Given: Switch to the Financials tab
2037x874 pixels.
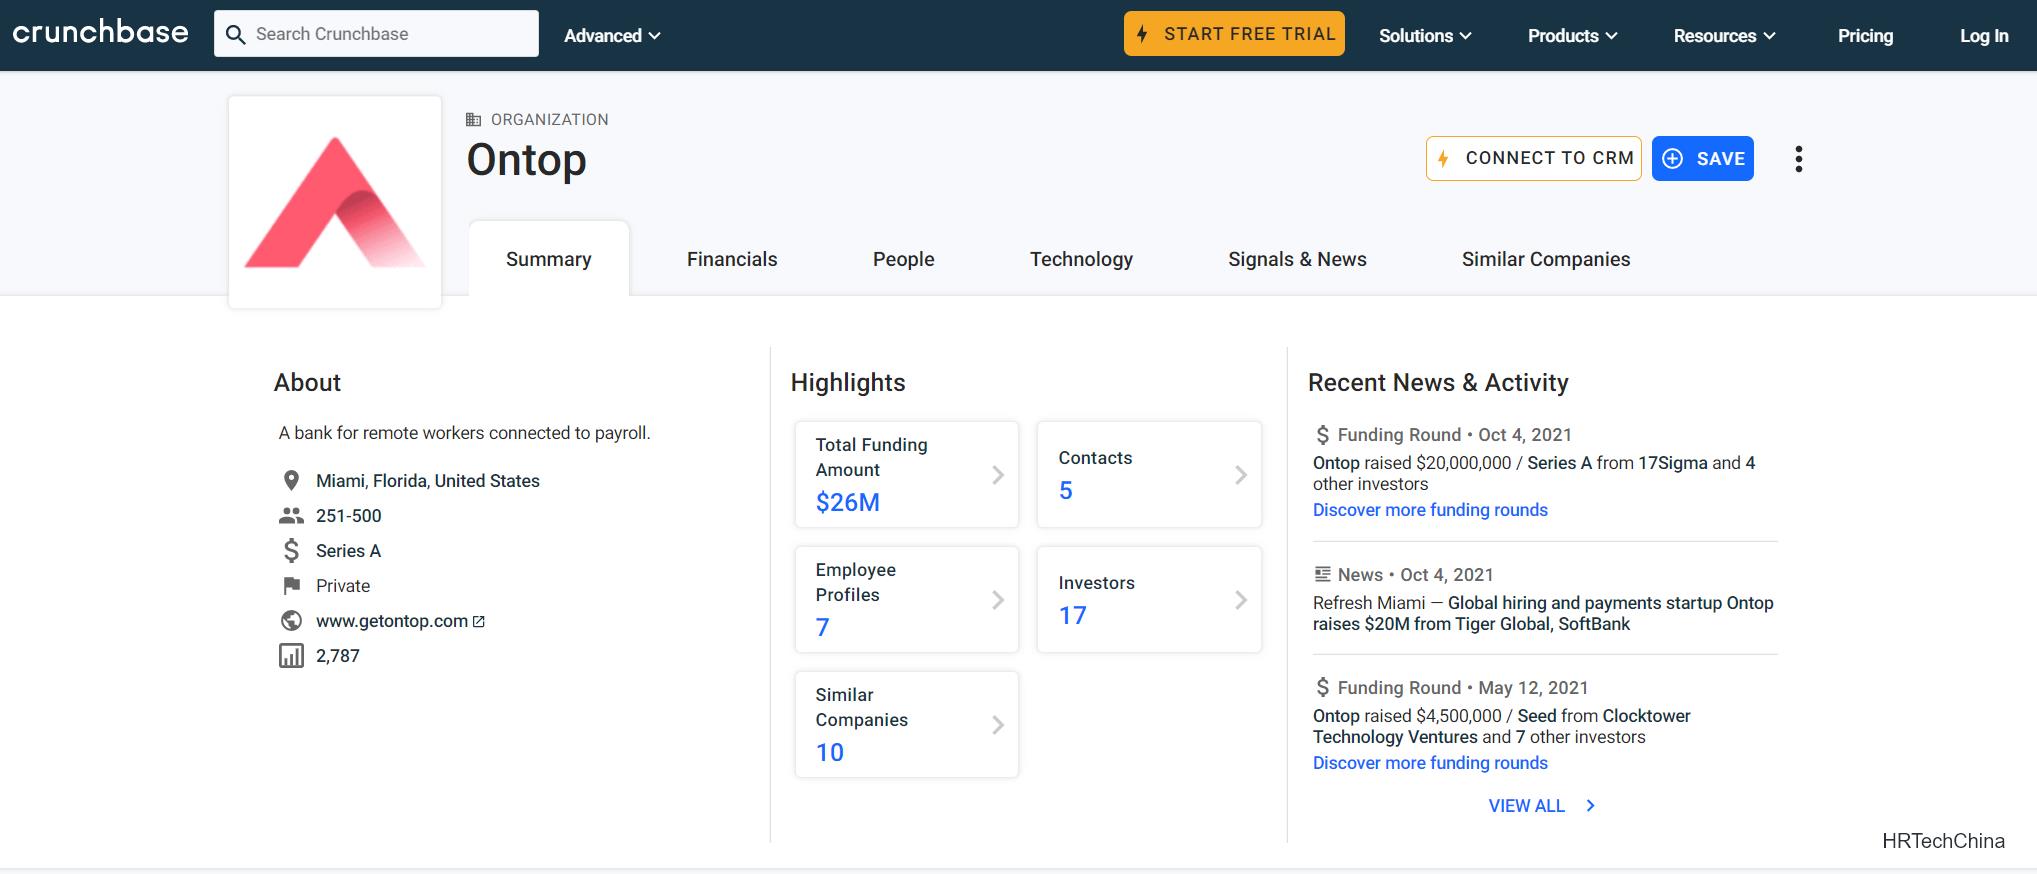Looking at the screenshot, I should (x=731, y=259).
